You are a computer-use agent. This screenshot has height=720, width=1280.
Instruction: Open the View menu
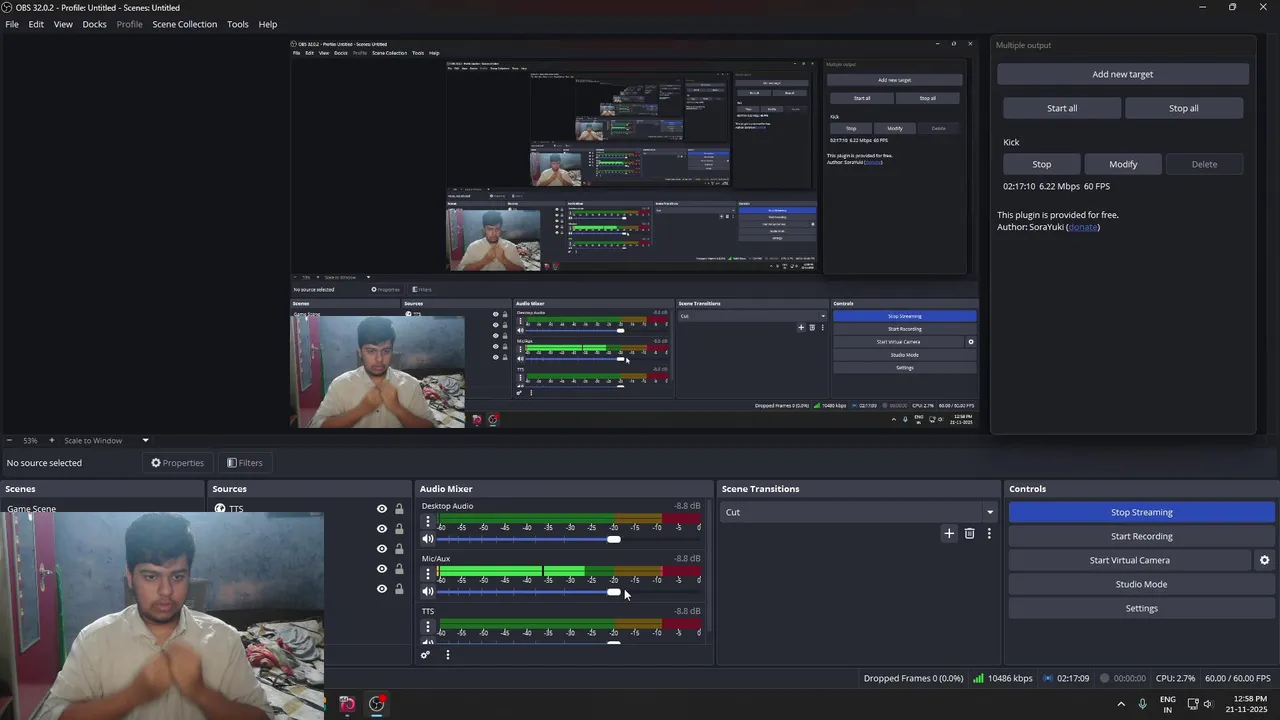coord(63,24)
